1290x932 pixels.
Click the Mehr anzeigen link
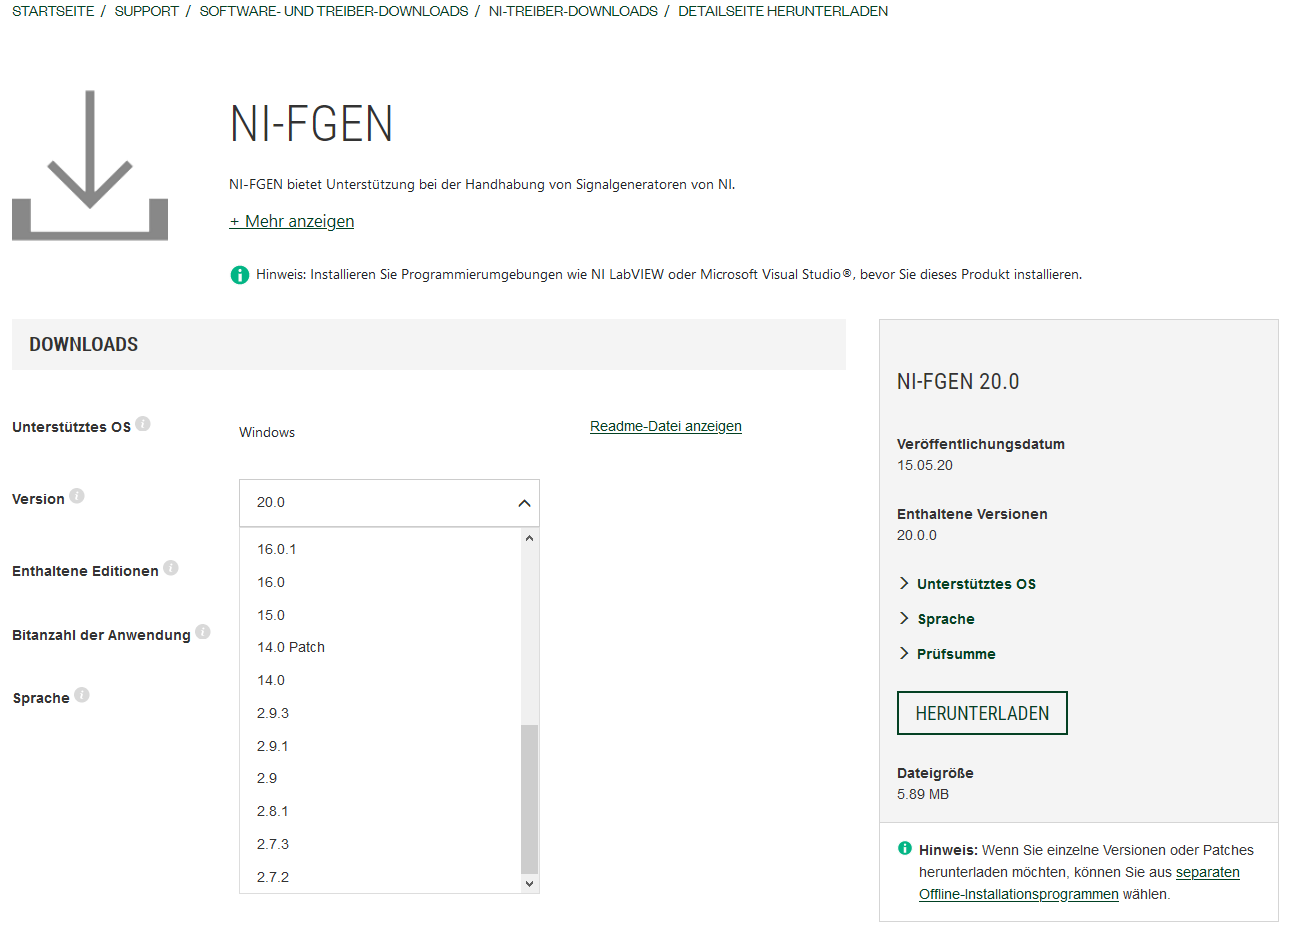292,221
